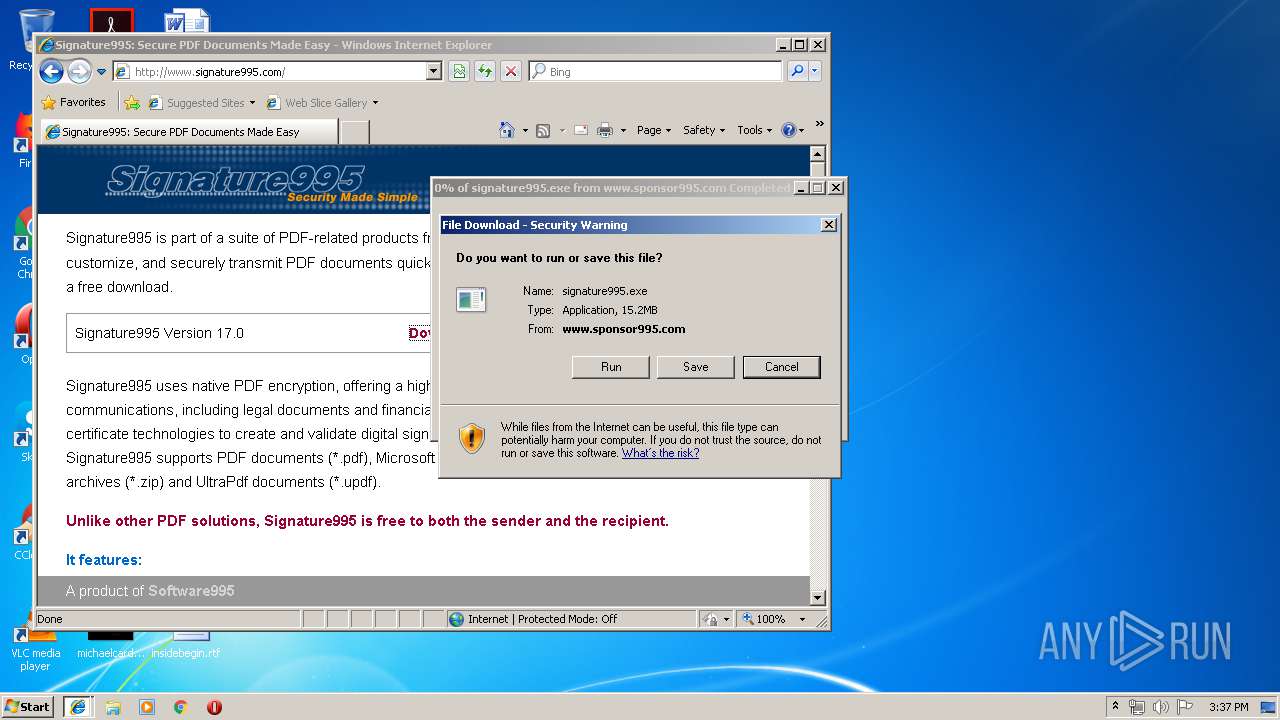
Task: Go forward with IE forward arrow
Action: [x=79, y=71]
